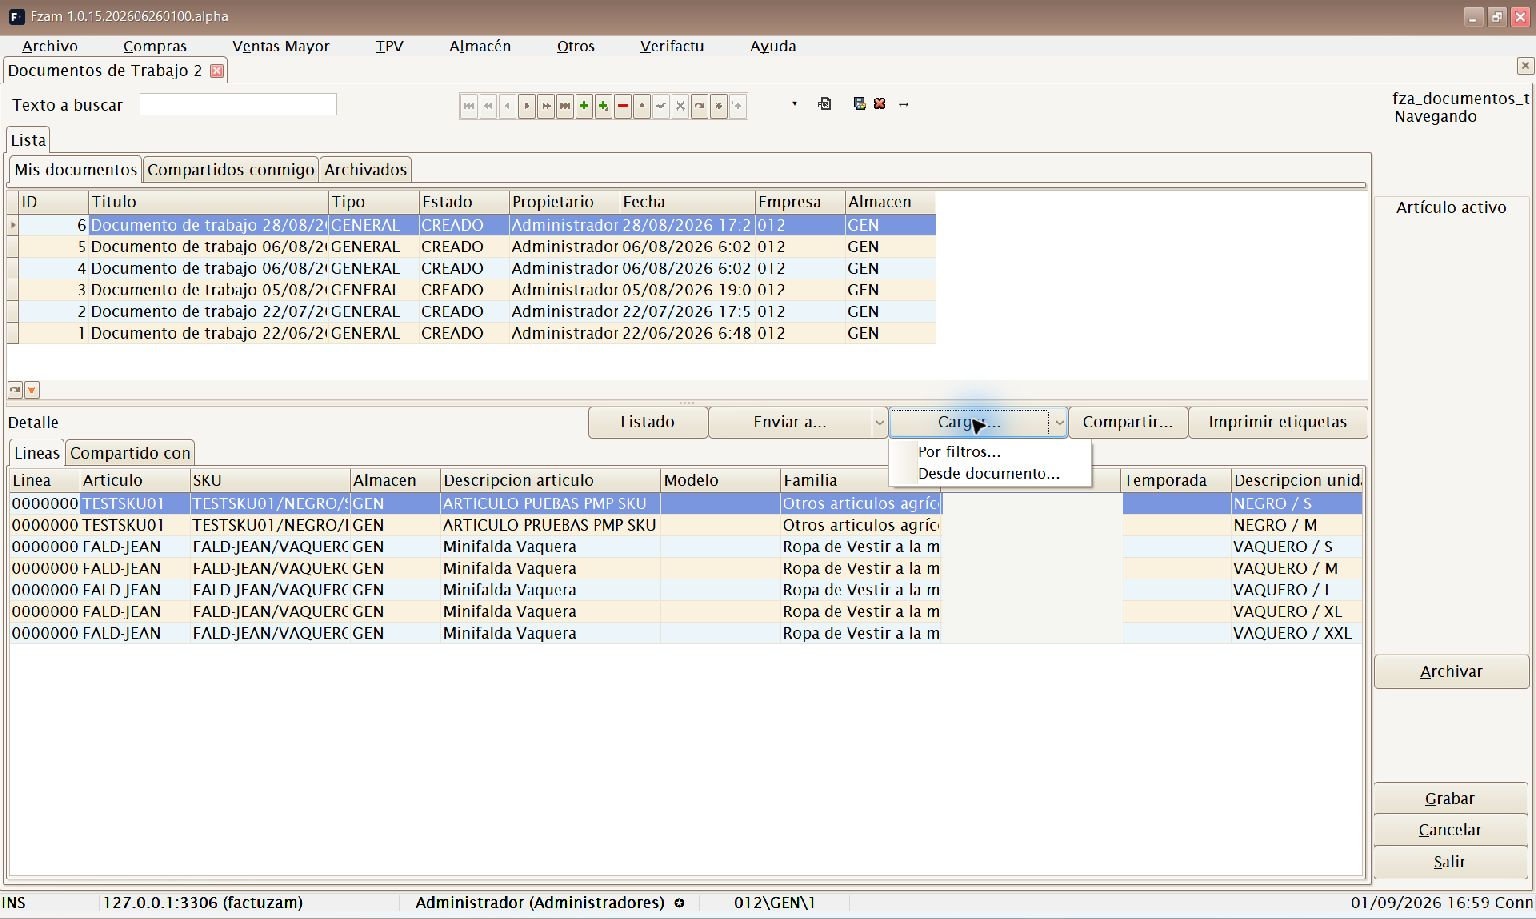
Task: Click the up-arrow navigator toolbar icon
Action: coord(737,105)
